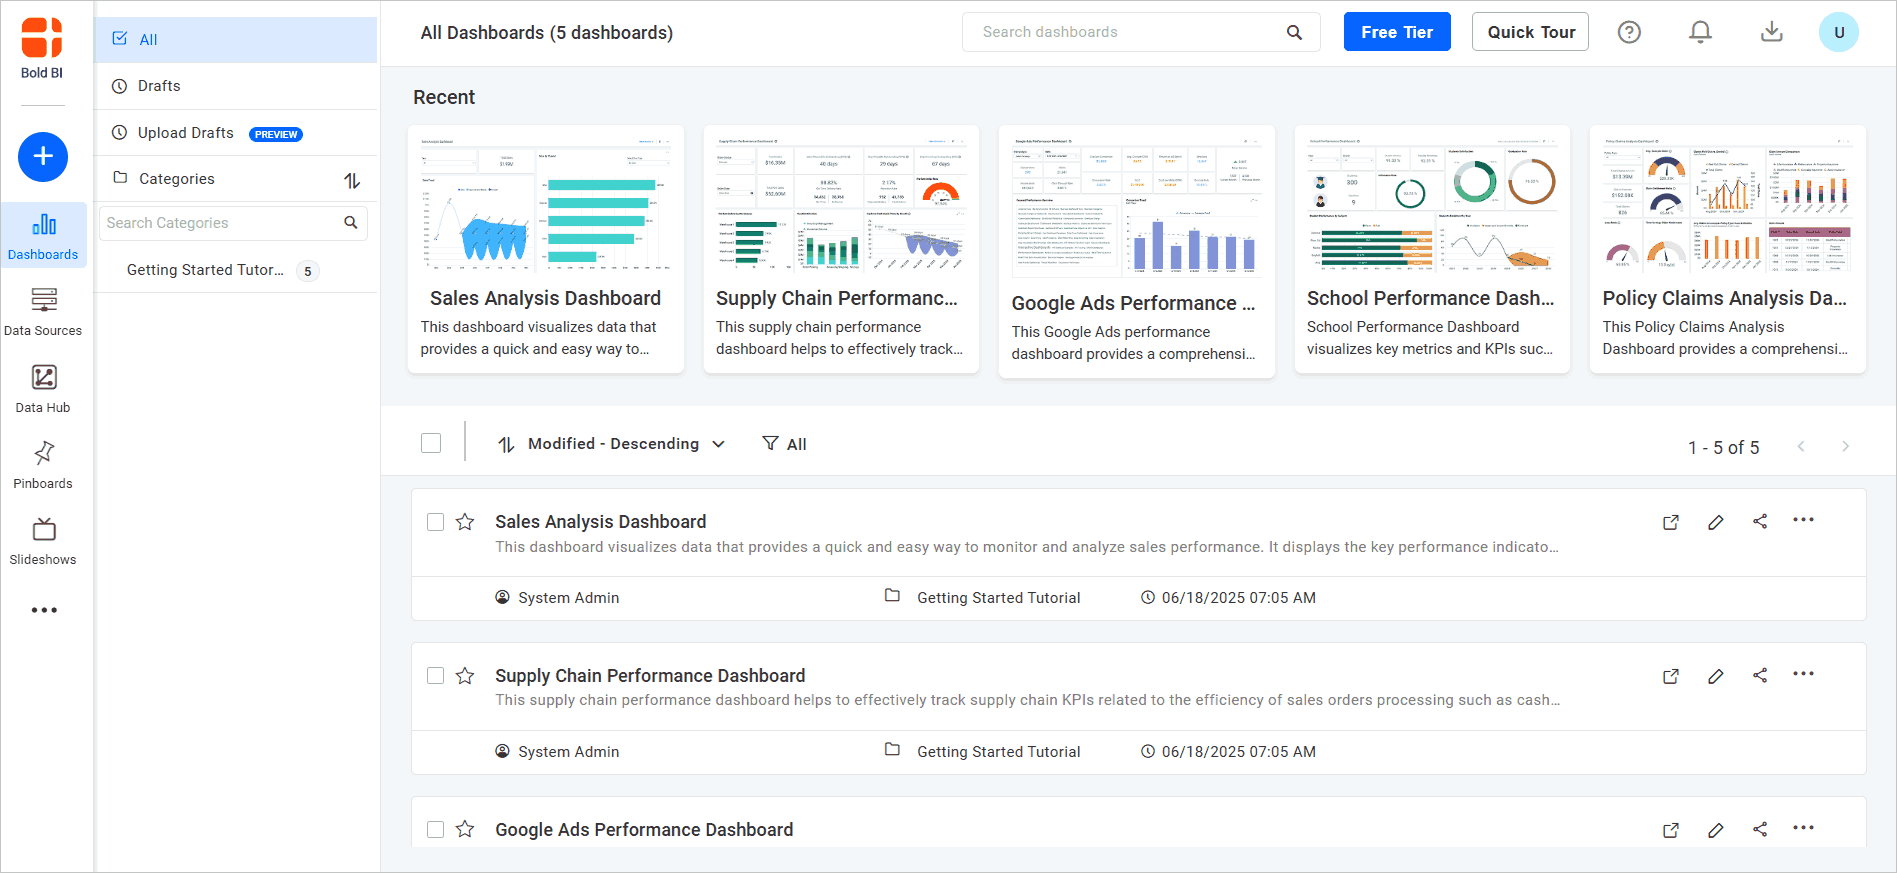Open more options for Sales Analysis Dashboard

1803,520
